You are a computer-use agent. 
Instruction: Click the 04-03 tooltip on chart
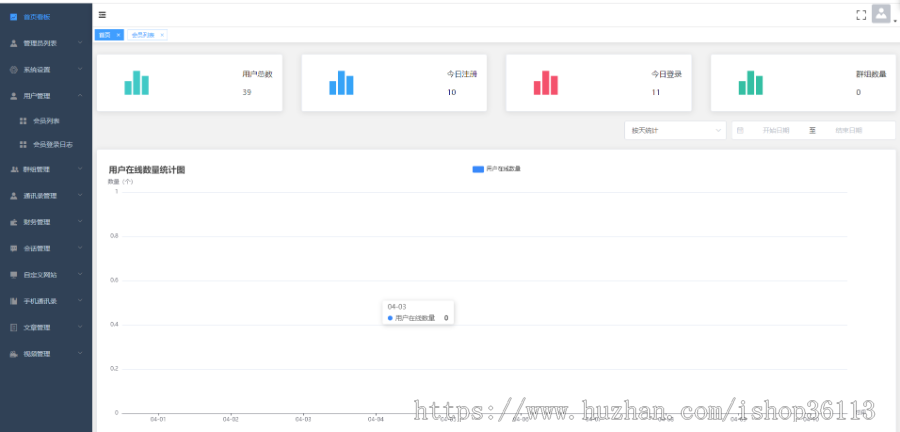click(418, 313)
